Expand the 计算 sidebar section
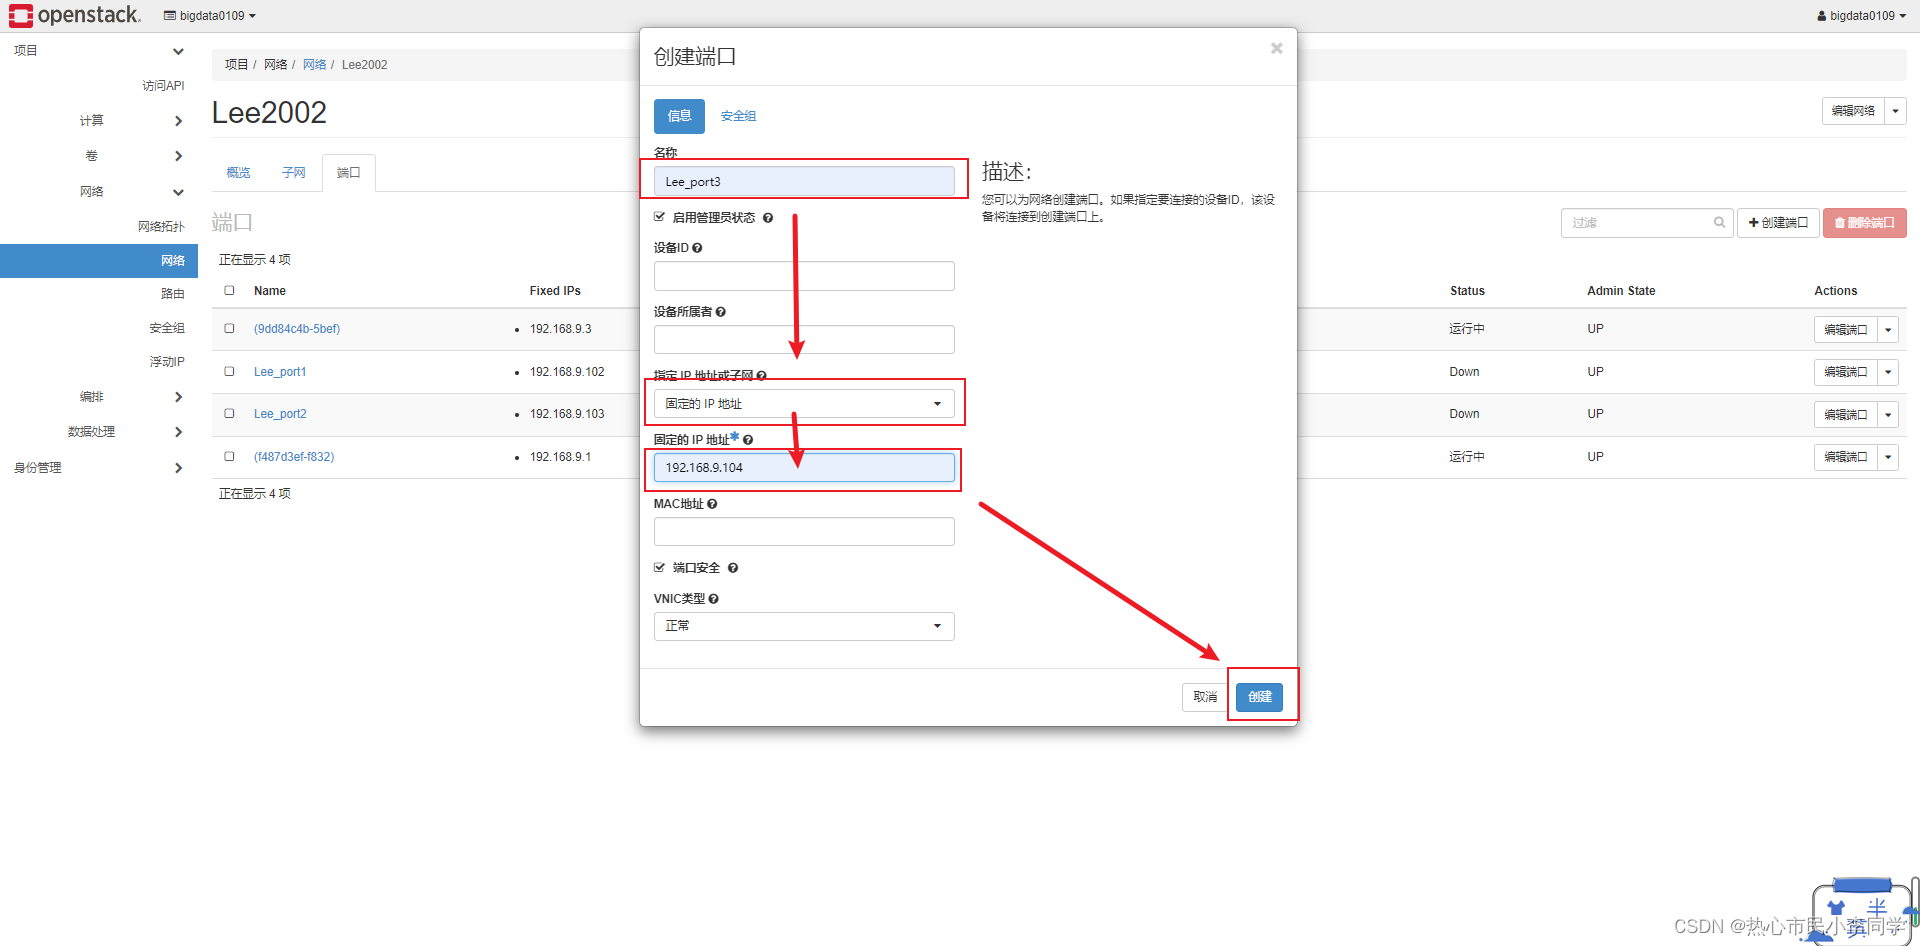This screenshot has width=1920, height=946. point(178,121)
